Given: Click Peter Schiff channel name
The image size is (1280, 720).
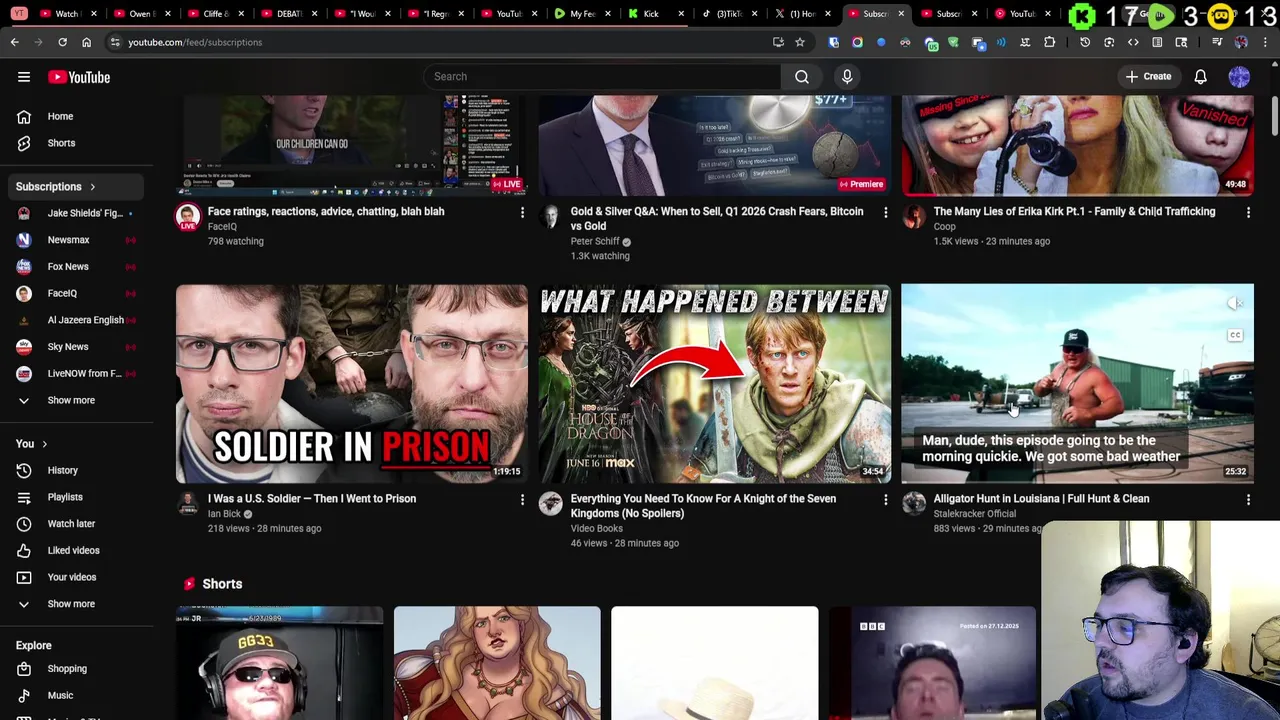Looking at the screenshot, I should click(595, 241).
